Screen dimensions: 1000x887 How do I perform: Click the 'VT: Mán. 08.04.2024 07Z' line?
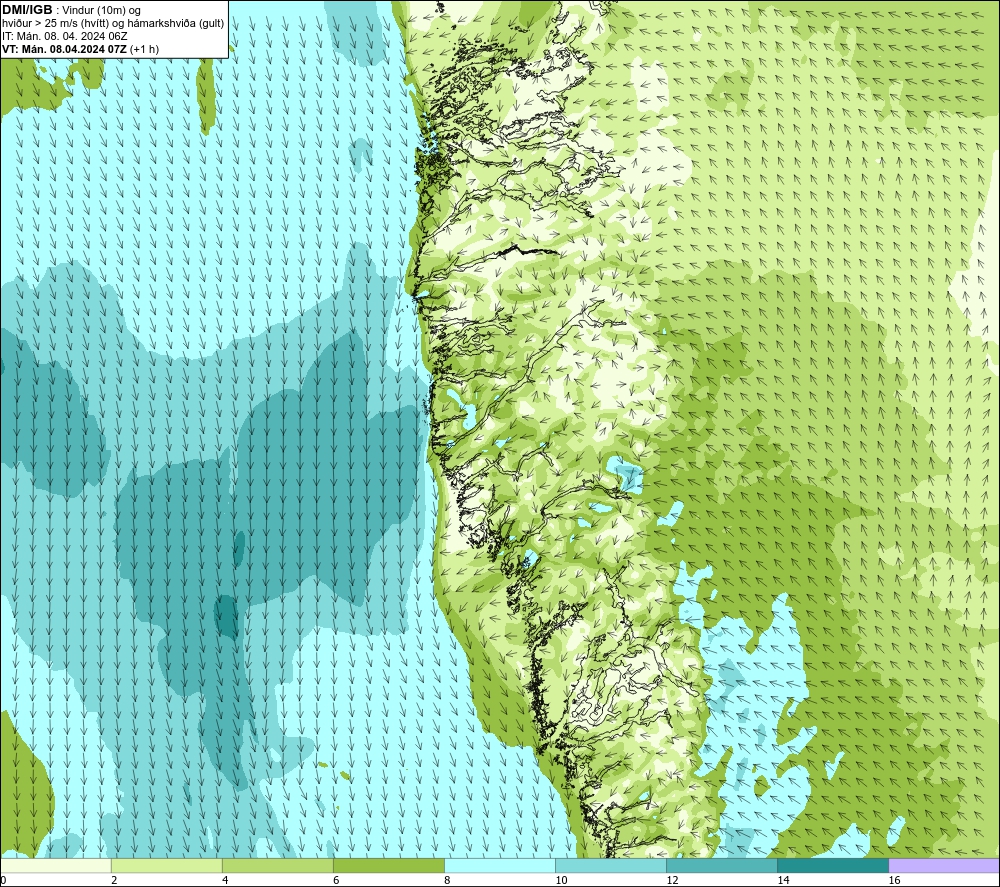point(80,49)
